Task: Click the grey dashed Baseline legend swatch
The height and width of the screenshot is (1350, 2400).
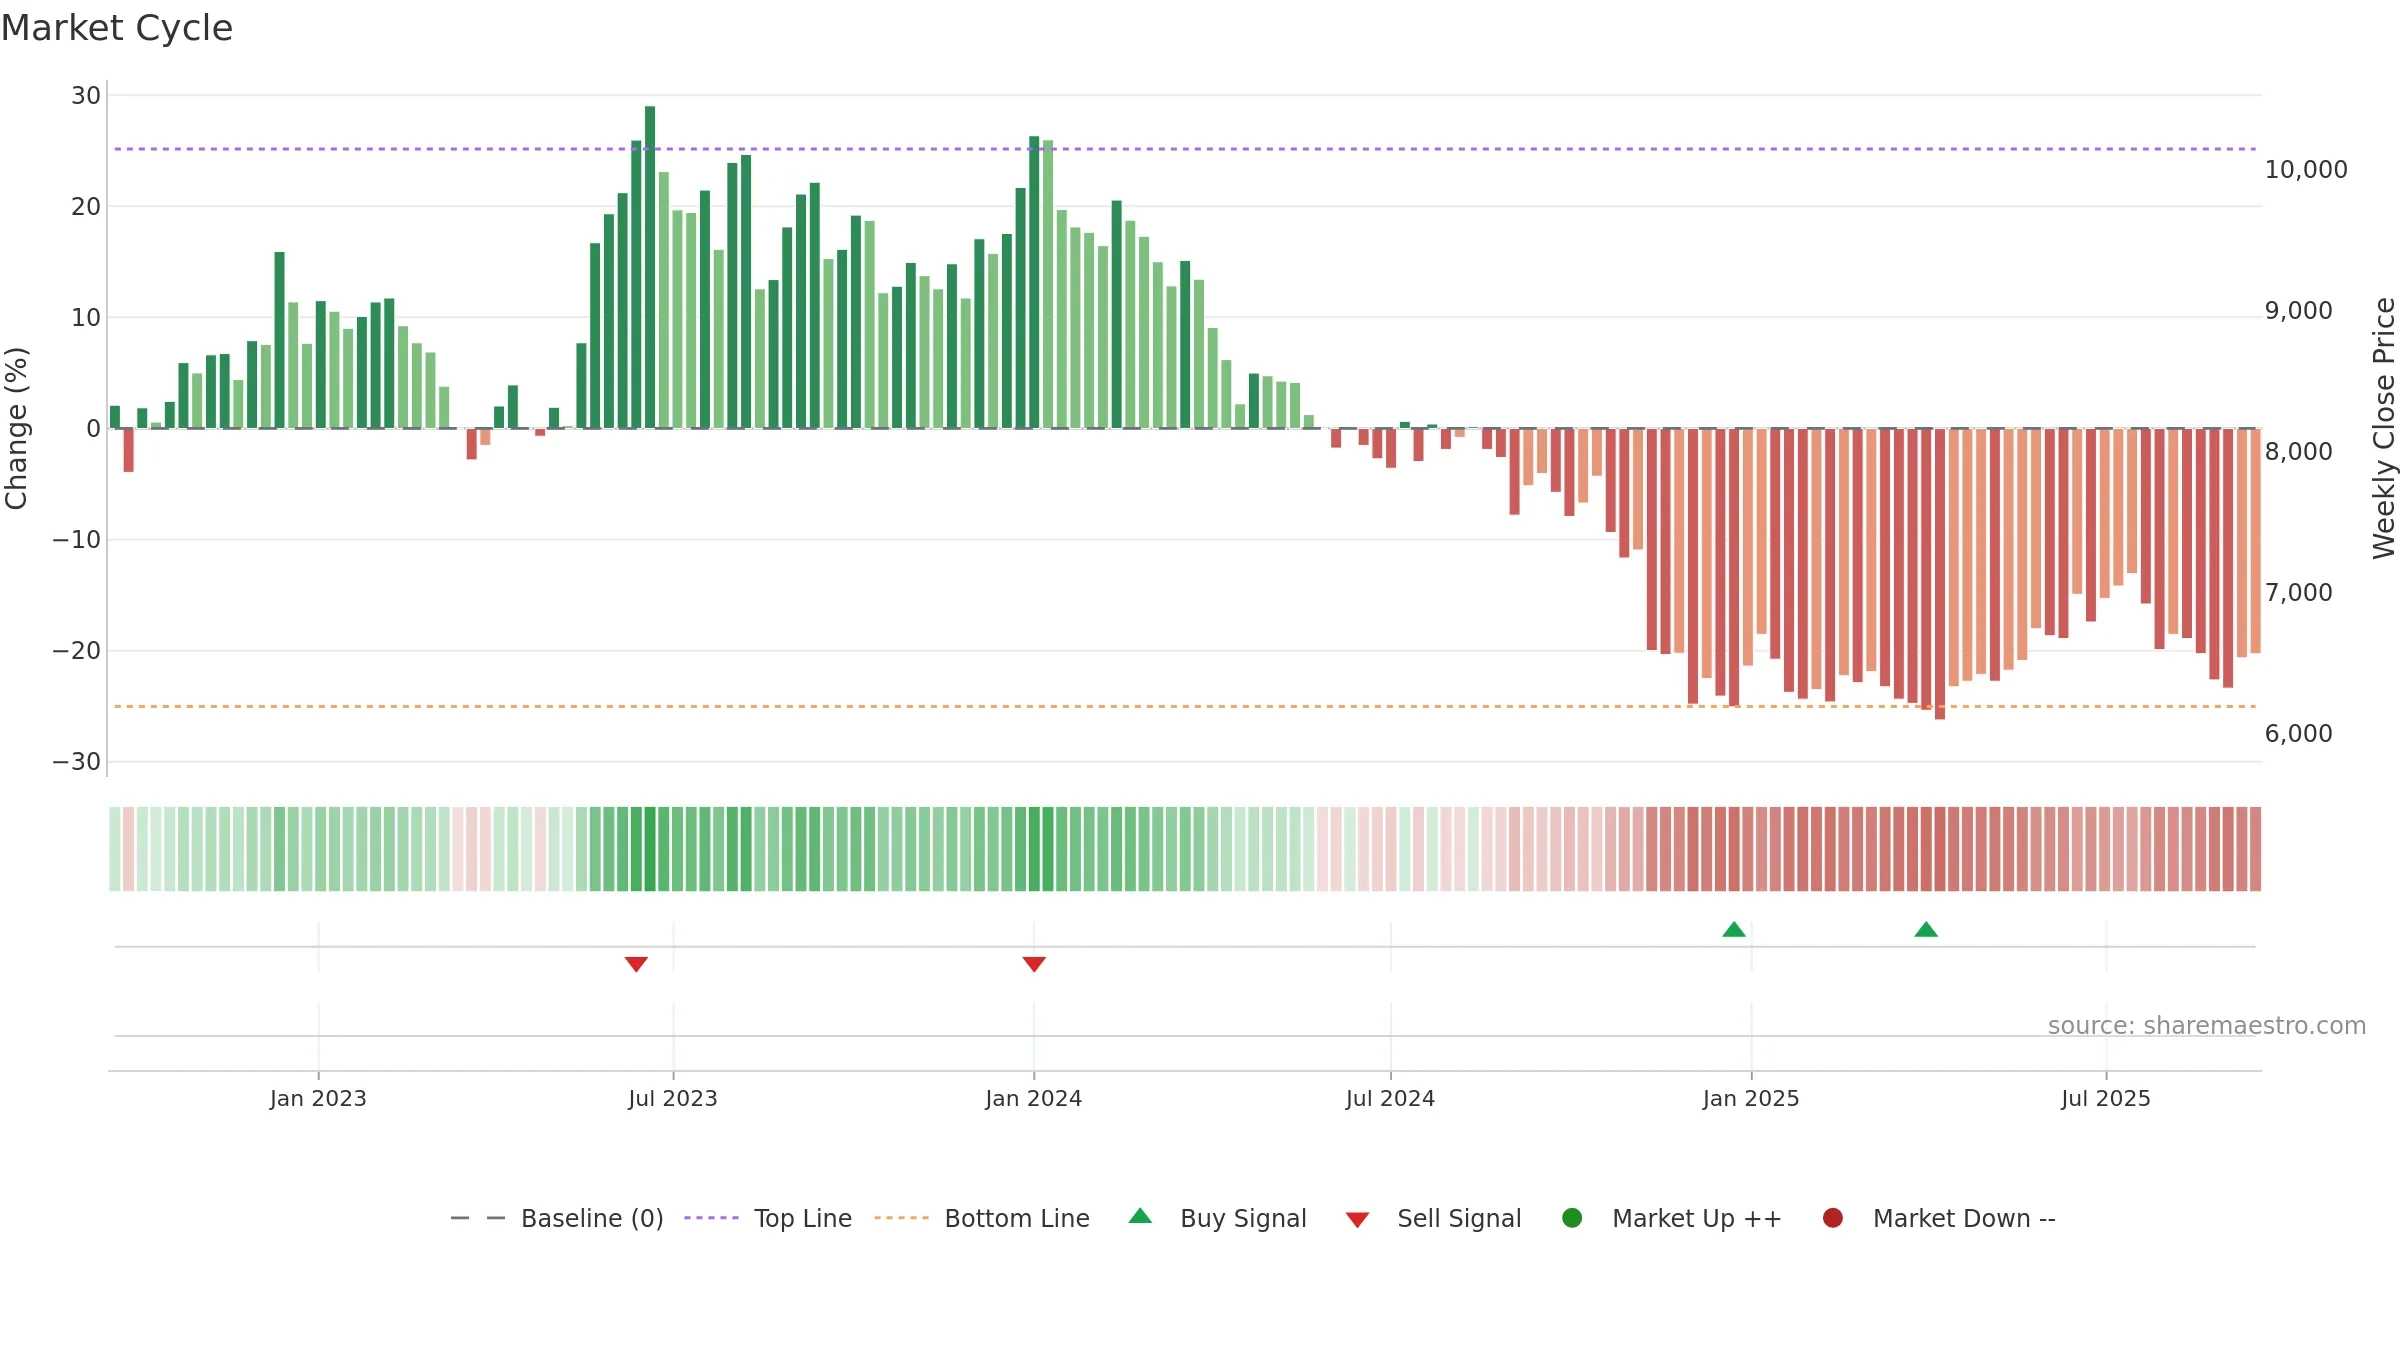Action: pos(478,1218)
